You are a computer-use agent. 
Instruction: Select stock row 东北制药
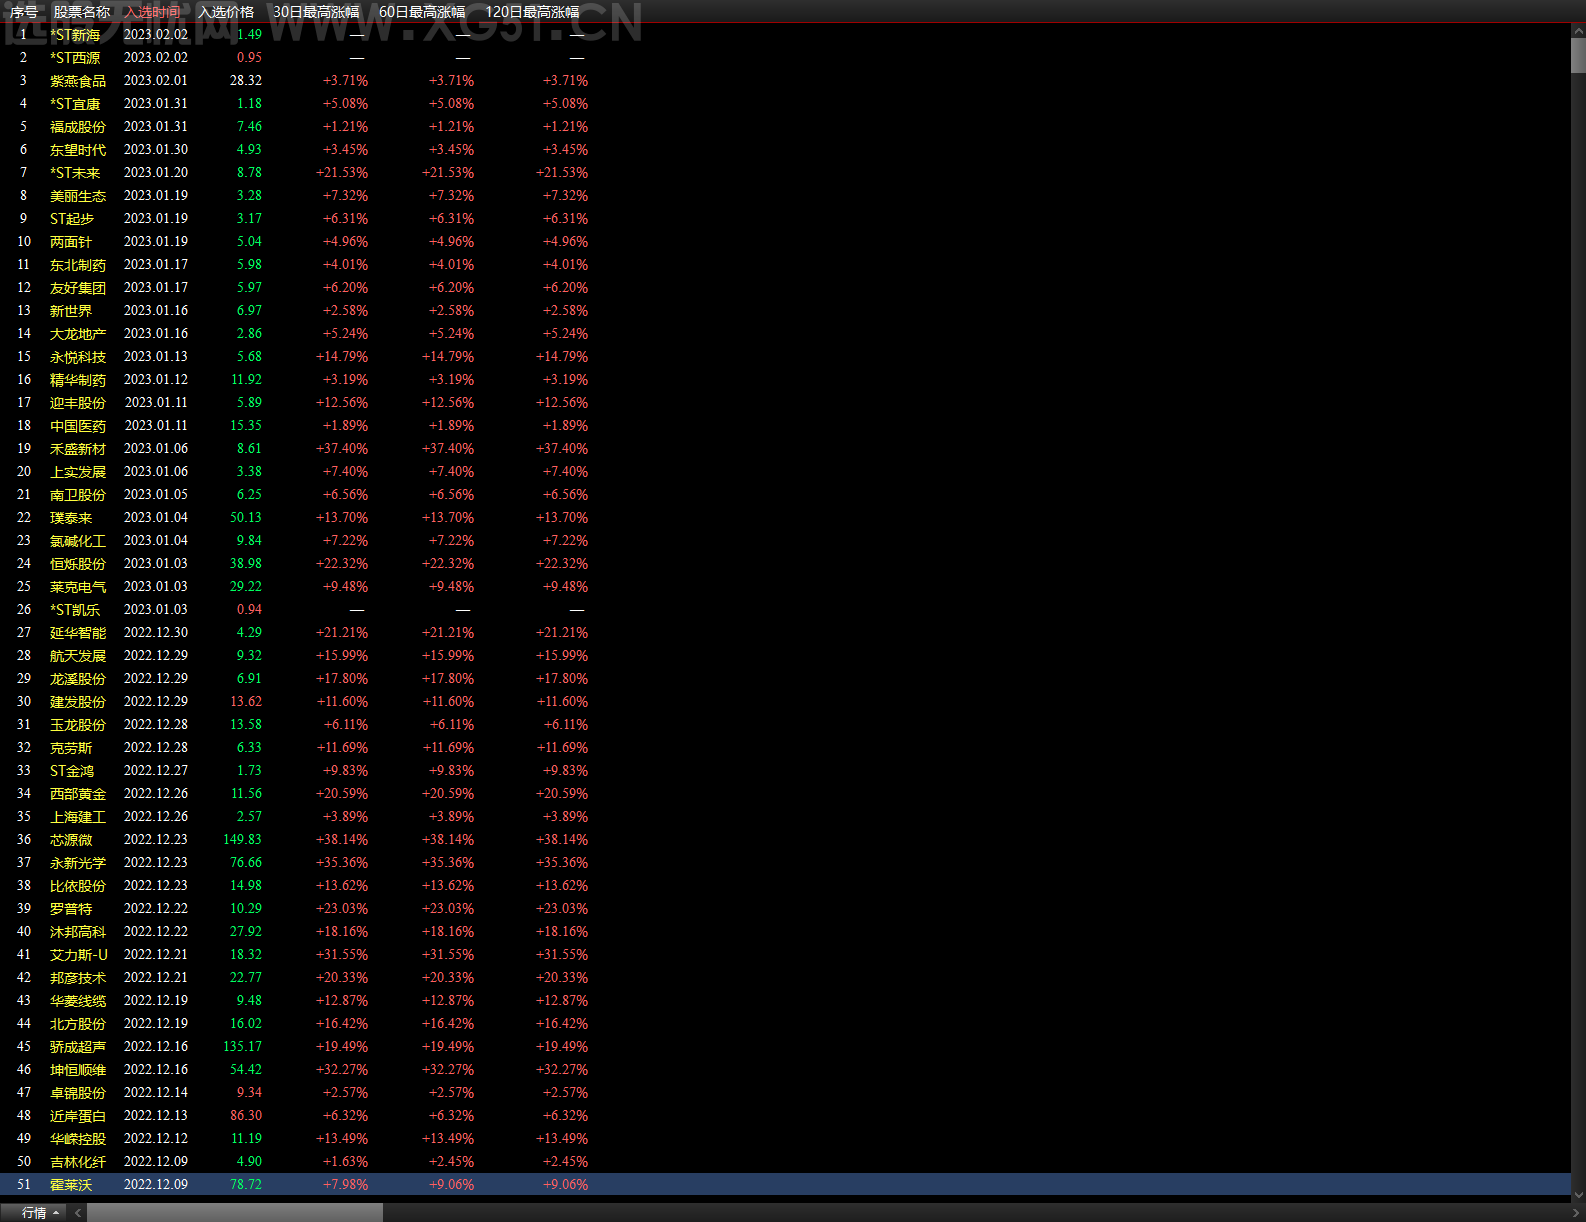pos(785,264)
